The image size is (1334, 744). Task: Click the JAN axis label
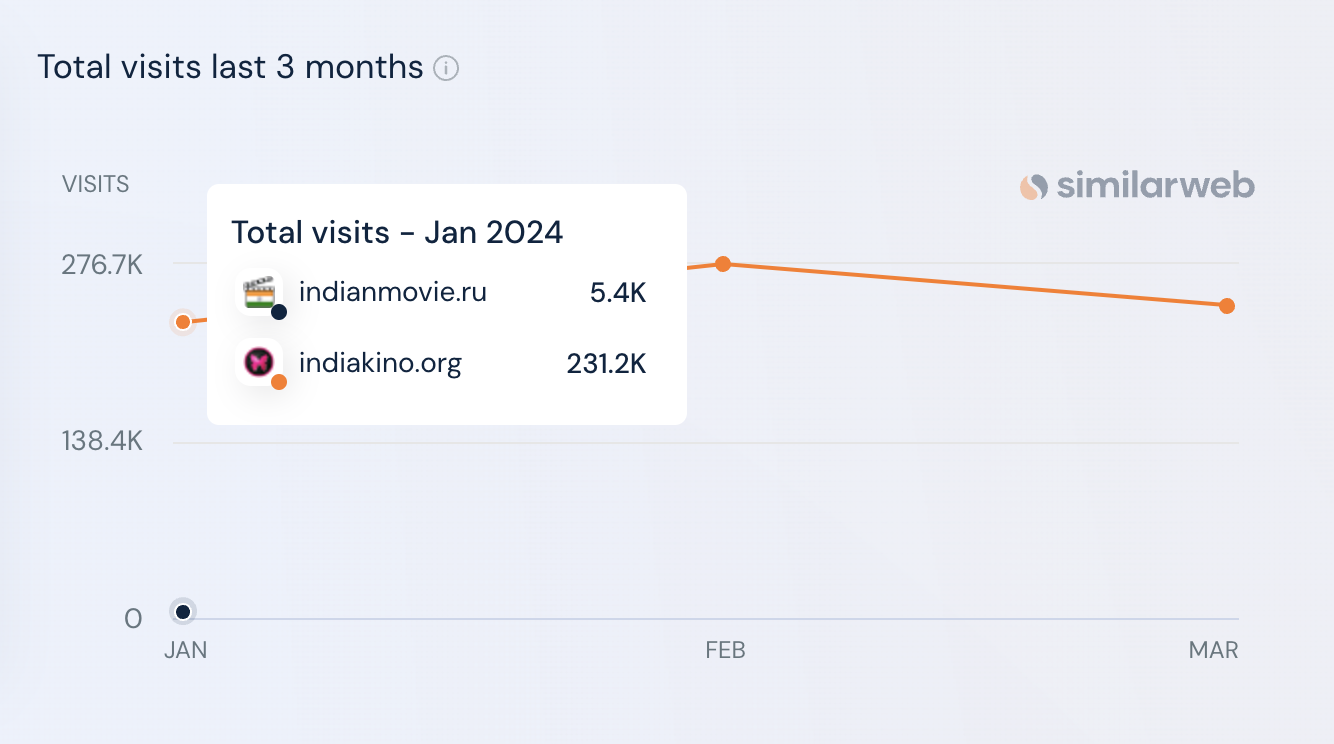[x=186, y=651]
